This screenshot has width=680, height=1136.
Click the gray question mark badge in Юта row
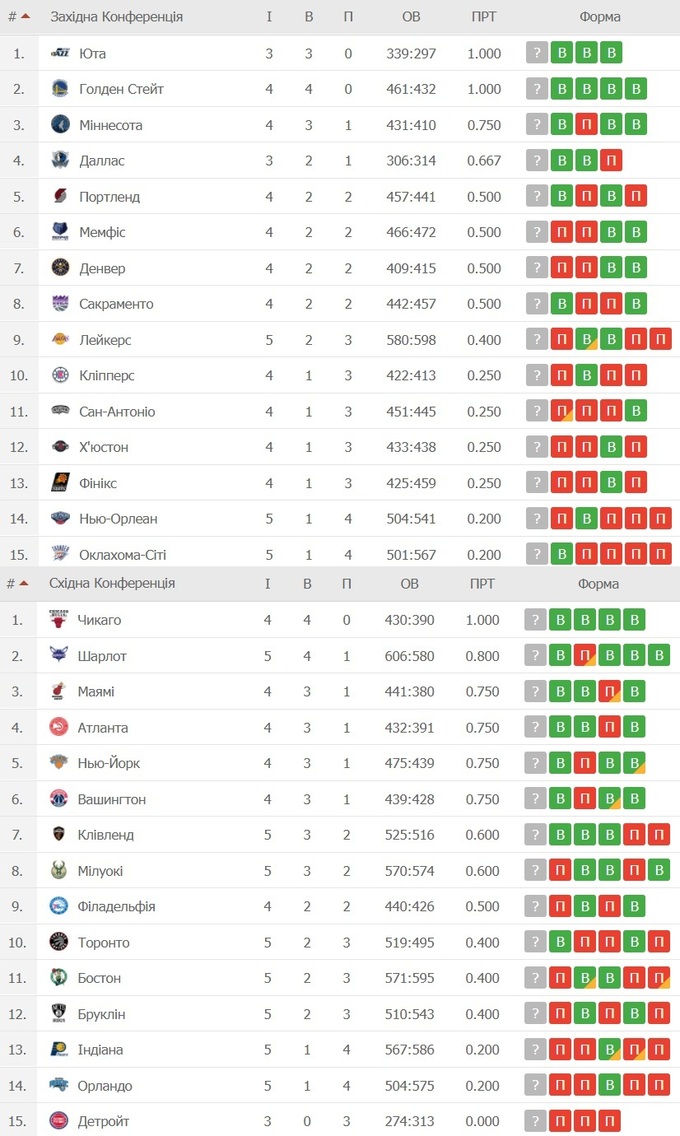(538, 53)
